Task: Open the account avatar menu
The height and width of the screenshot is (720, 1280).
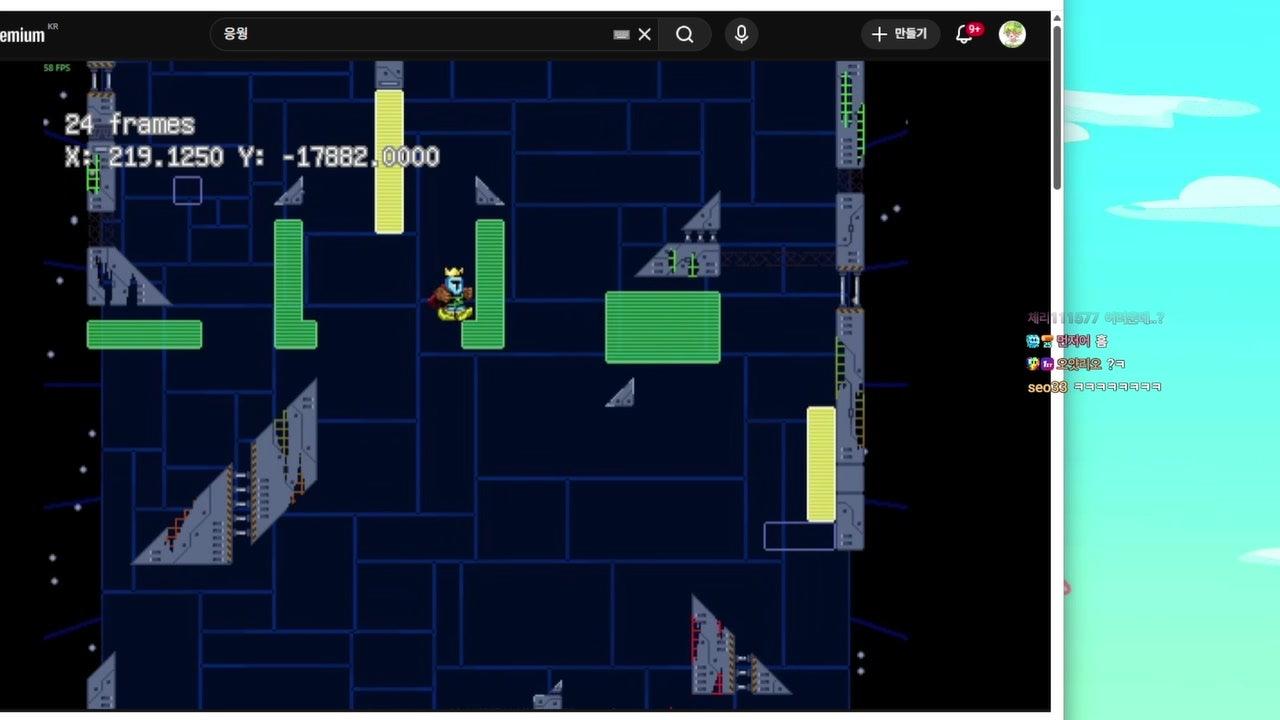Action: [x=1012, y=34]
